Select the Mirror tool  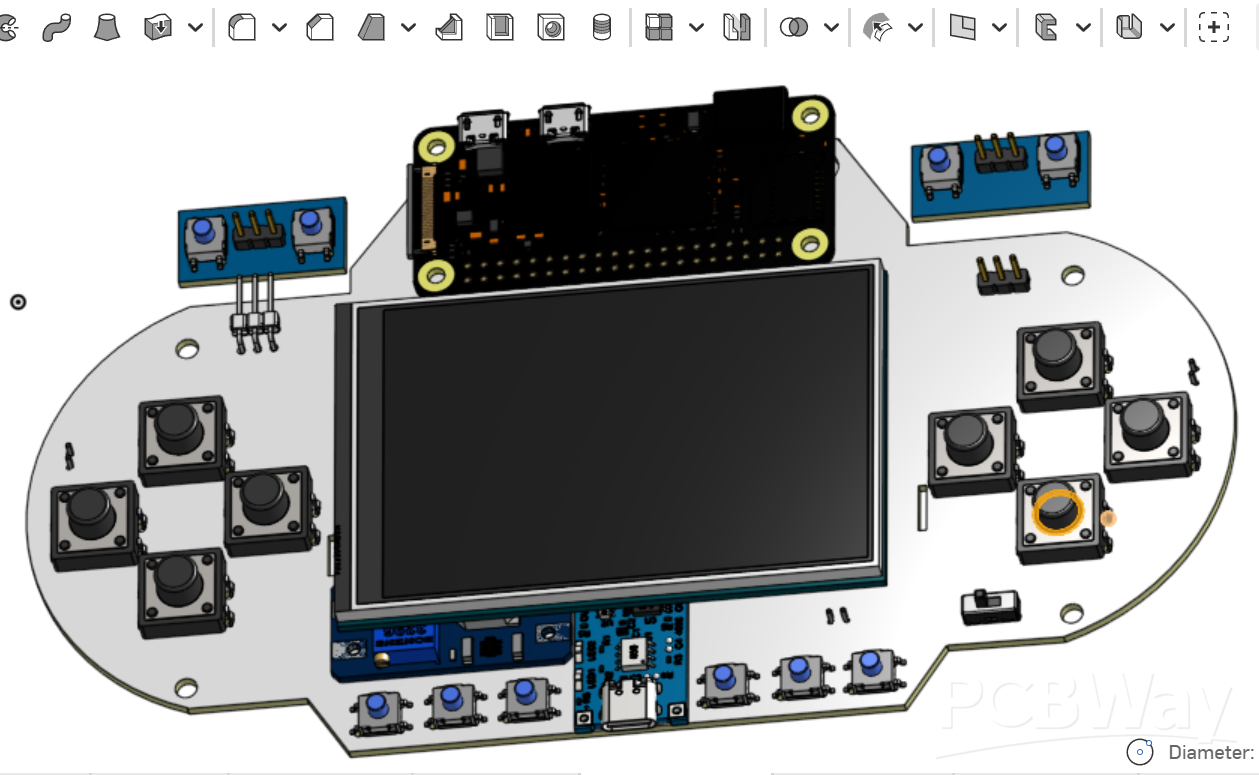click(x=737, y=28)
